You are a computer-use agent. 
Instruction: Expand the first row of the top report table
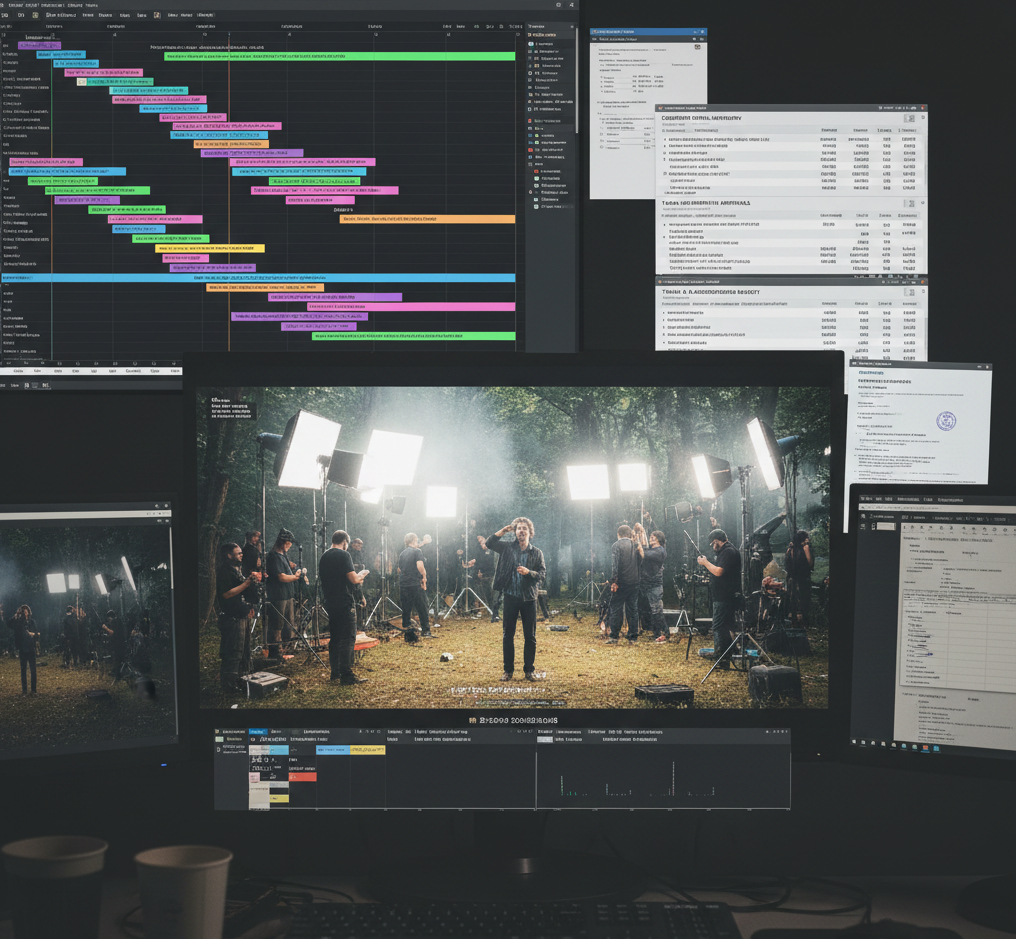(665, 139)
